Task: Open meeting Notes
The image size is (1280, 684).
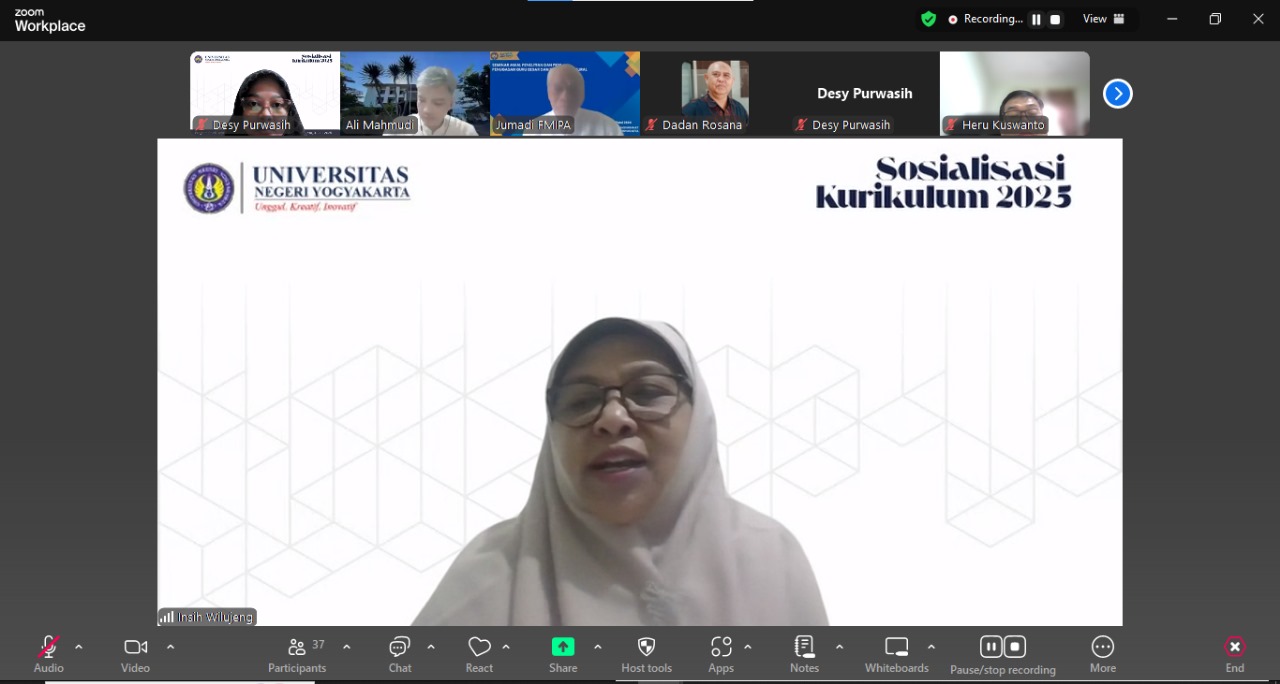Action: pos(804,654)
